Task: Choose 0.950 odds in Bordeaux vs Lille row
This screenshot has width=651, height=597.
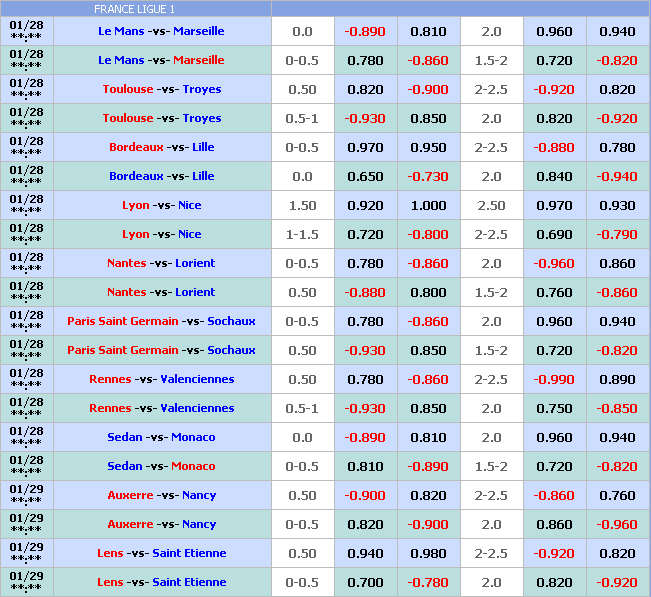Action: (x=428, y=147)
